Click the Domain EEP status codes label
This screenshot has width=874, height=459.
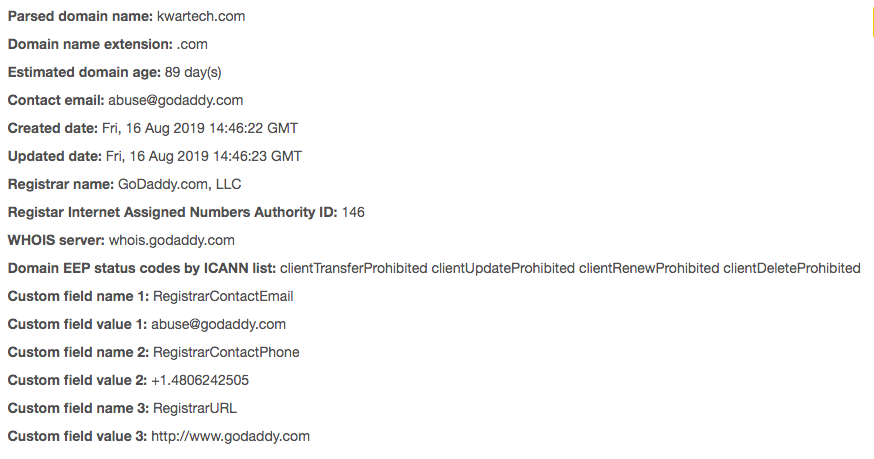coord(142,268)
